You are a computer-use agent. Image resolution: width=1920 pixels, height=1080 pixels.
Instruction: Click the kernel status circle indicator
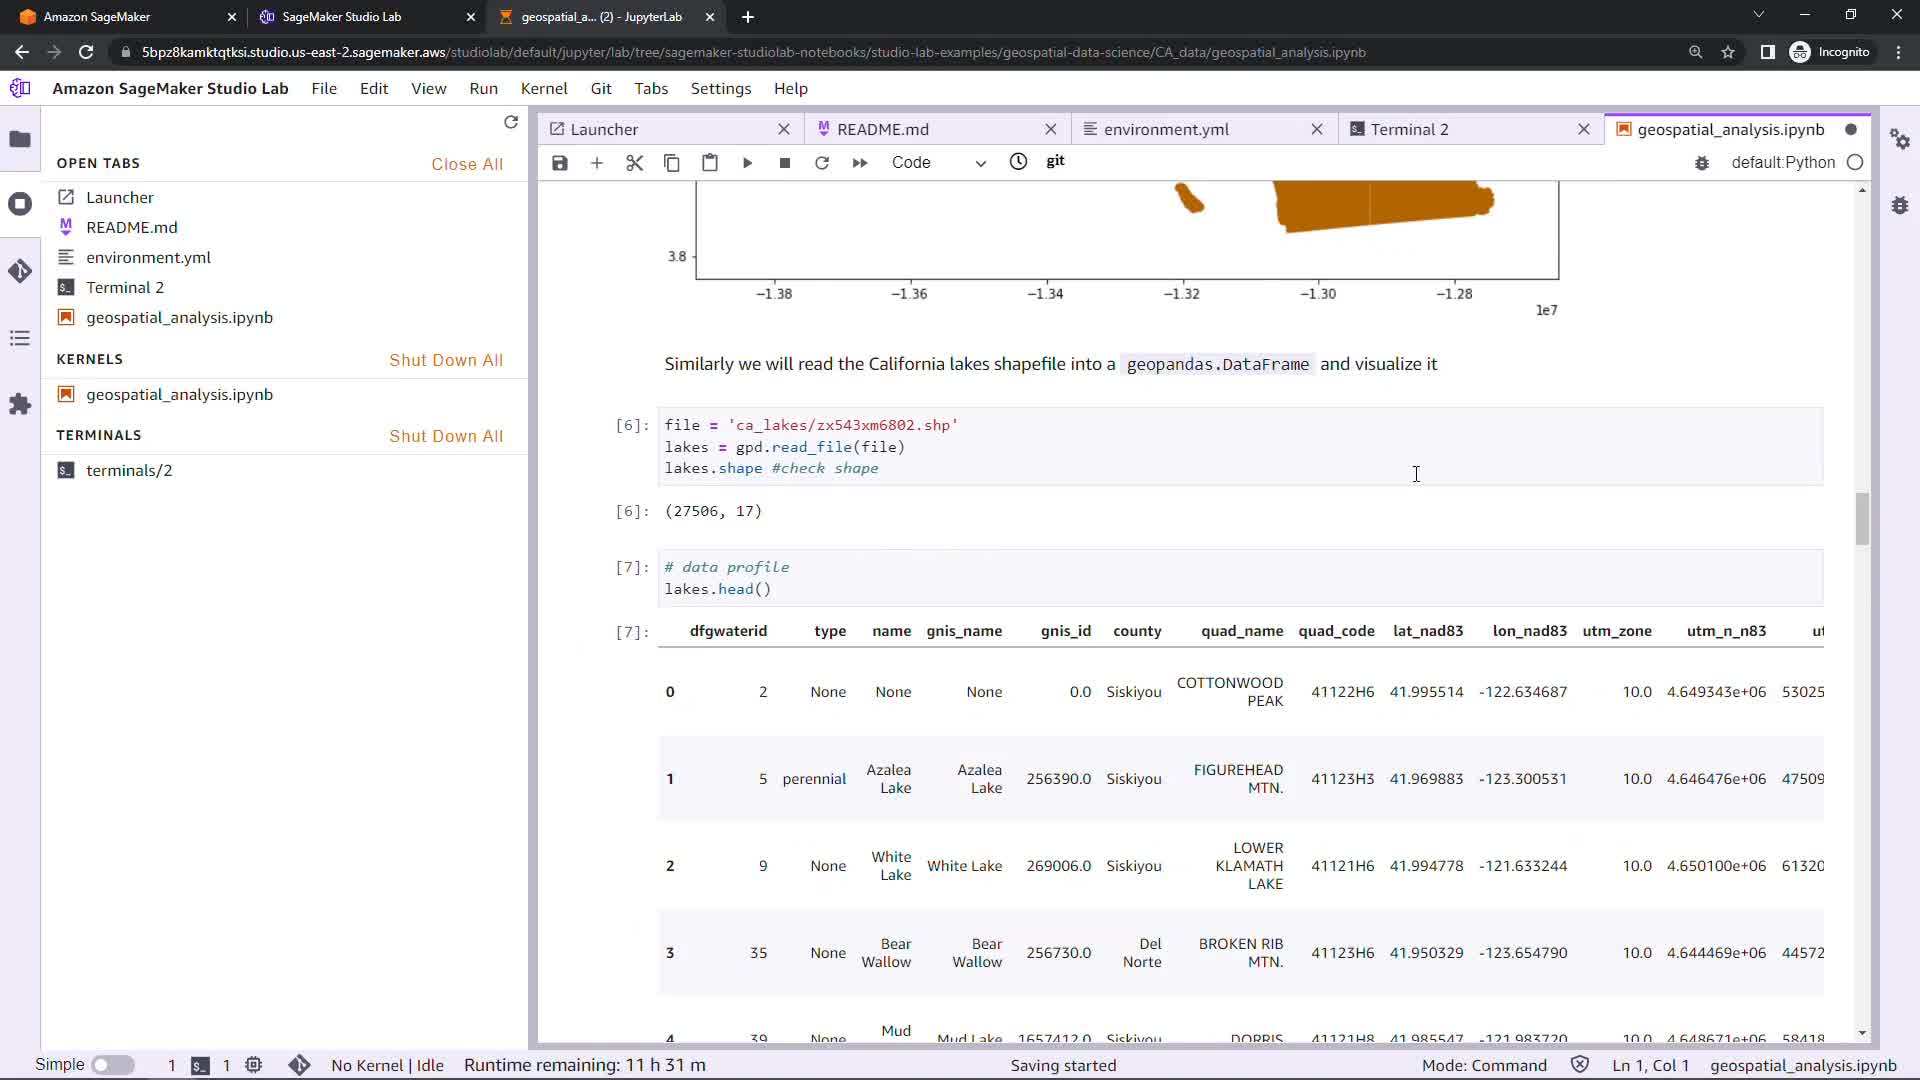point(1855,163)
